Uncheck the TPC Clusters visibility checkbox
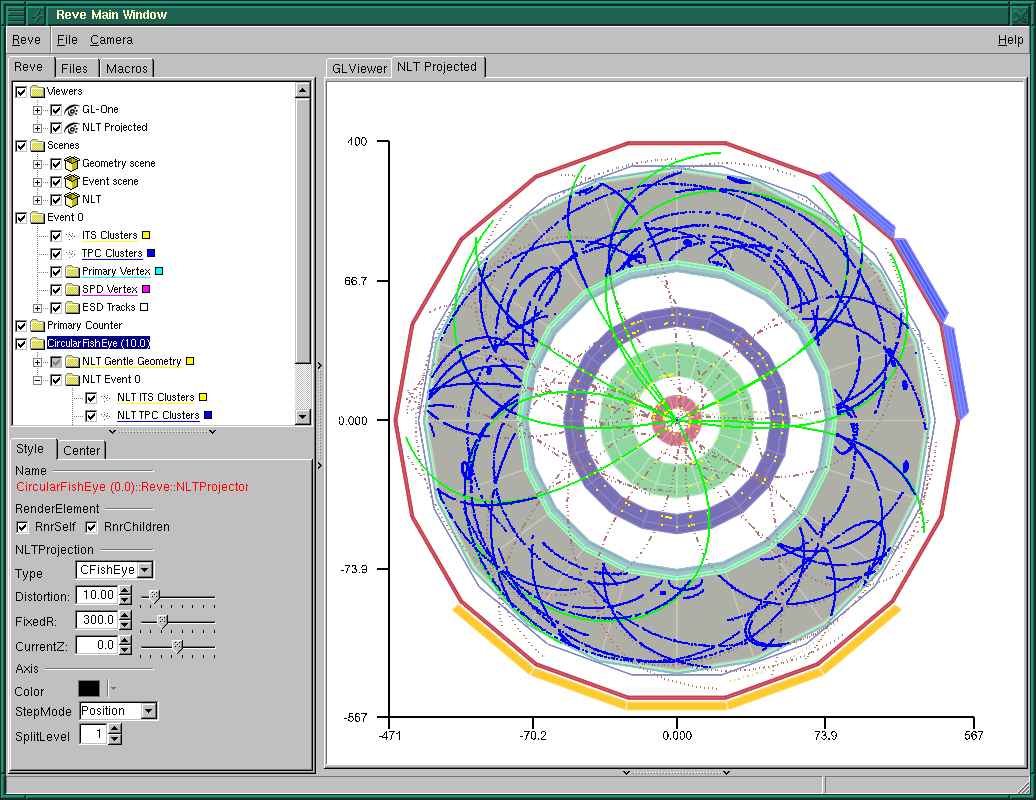This screenshot has height=800, width=1036. pyautogui.click(x=56, y=253)
